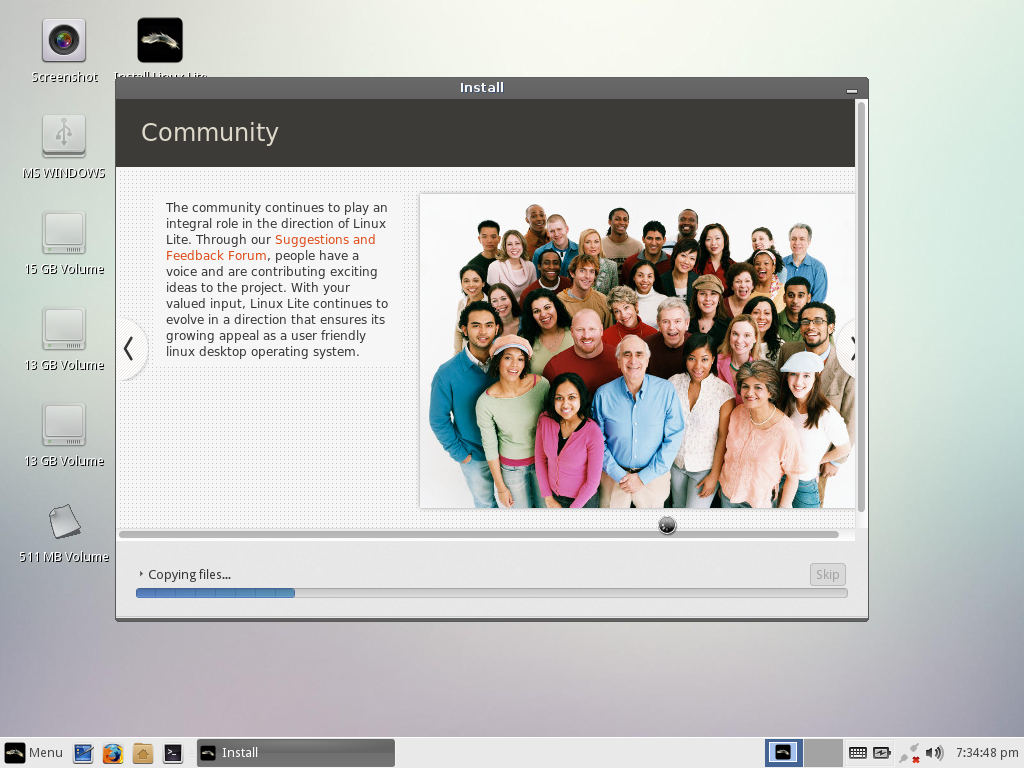Switch to the second empty workspace
The width and height of the screenshot is (1024, 768).
point(823,752)
